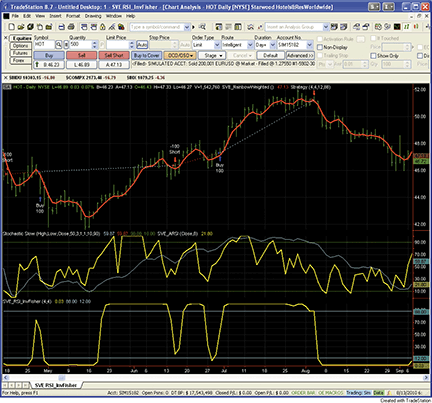Enable the Show Only checkbox
432x403 pixels.
[x=373, y=56]
